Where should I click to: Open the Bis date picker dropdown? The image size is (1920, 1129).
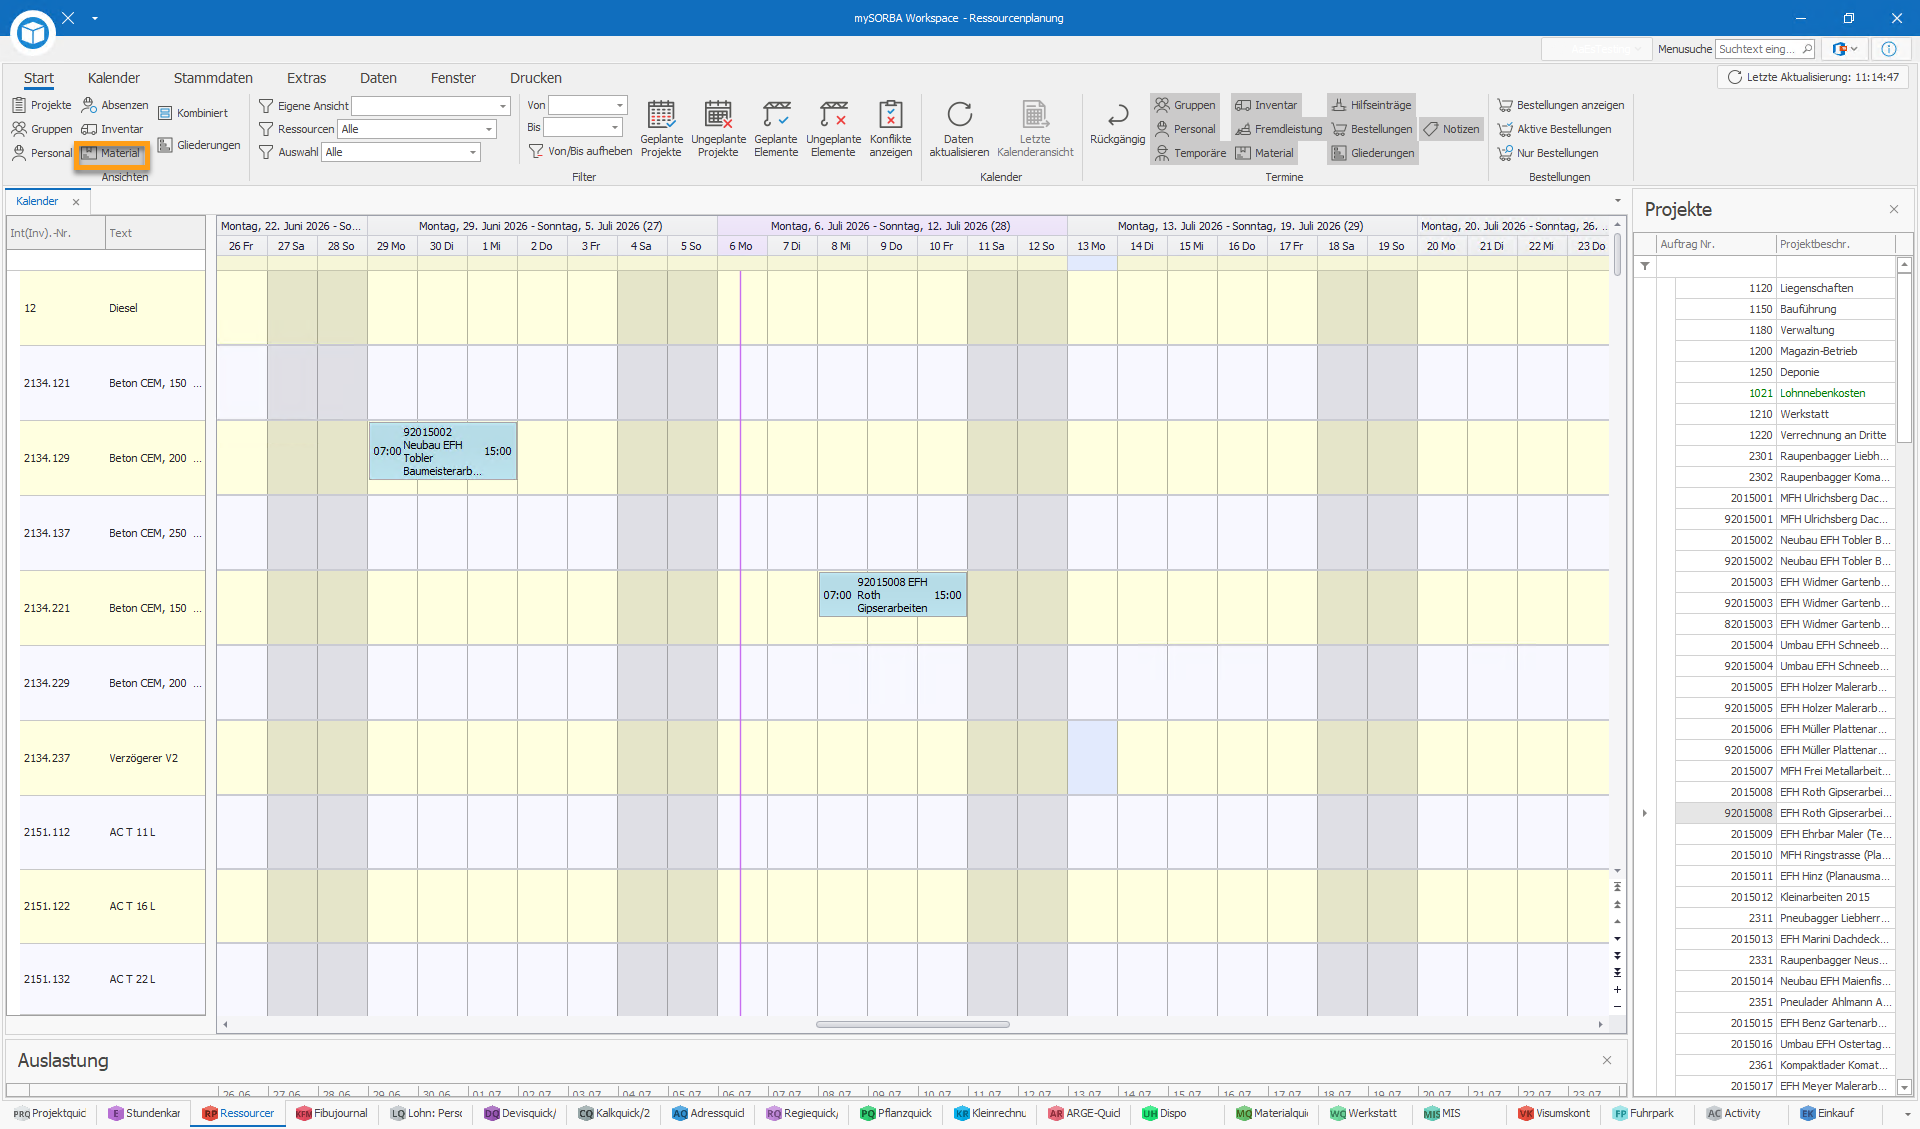pyautogui.click(x=614, y=127)
